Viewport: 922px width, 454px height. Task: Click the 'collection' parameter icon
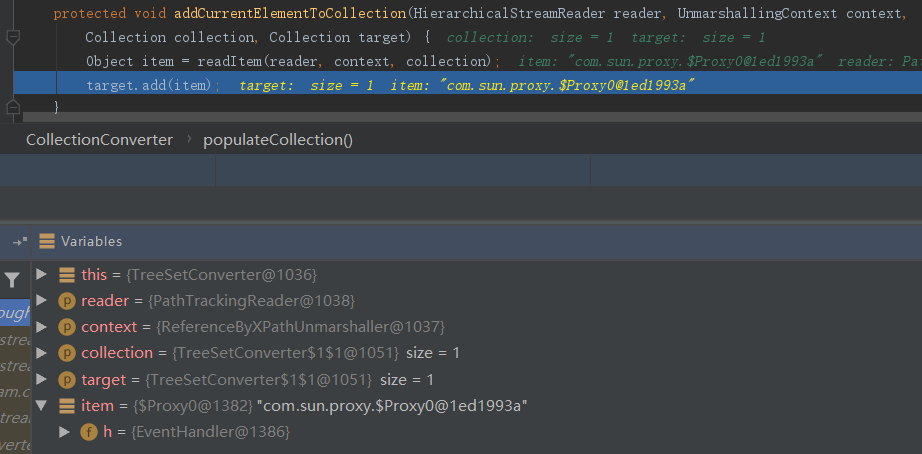point(67,353)
